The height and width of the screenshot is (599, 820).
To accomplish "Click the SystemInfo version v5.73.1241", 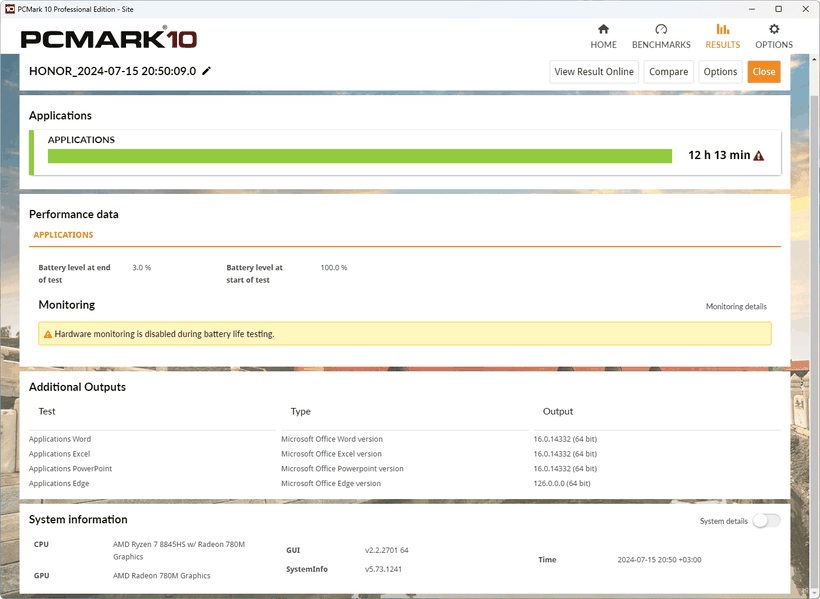I will point(383,569).
